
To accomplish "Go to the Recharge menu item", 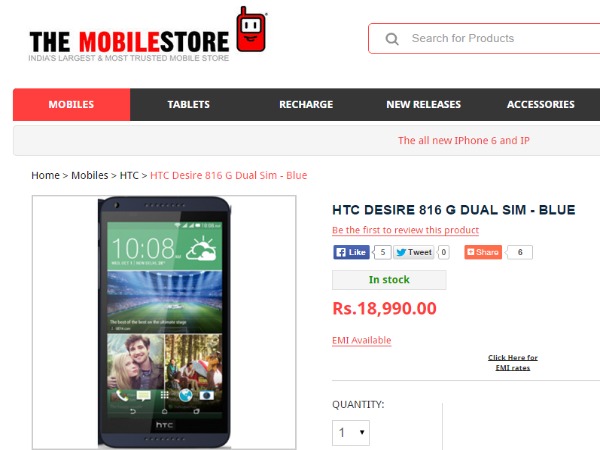I will (x=306, y=104).
